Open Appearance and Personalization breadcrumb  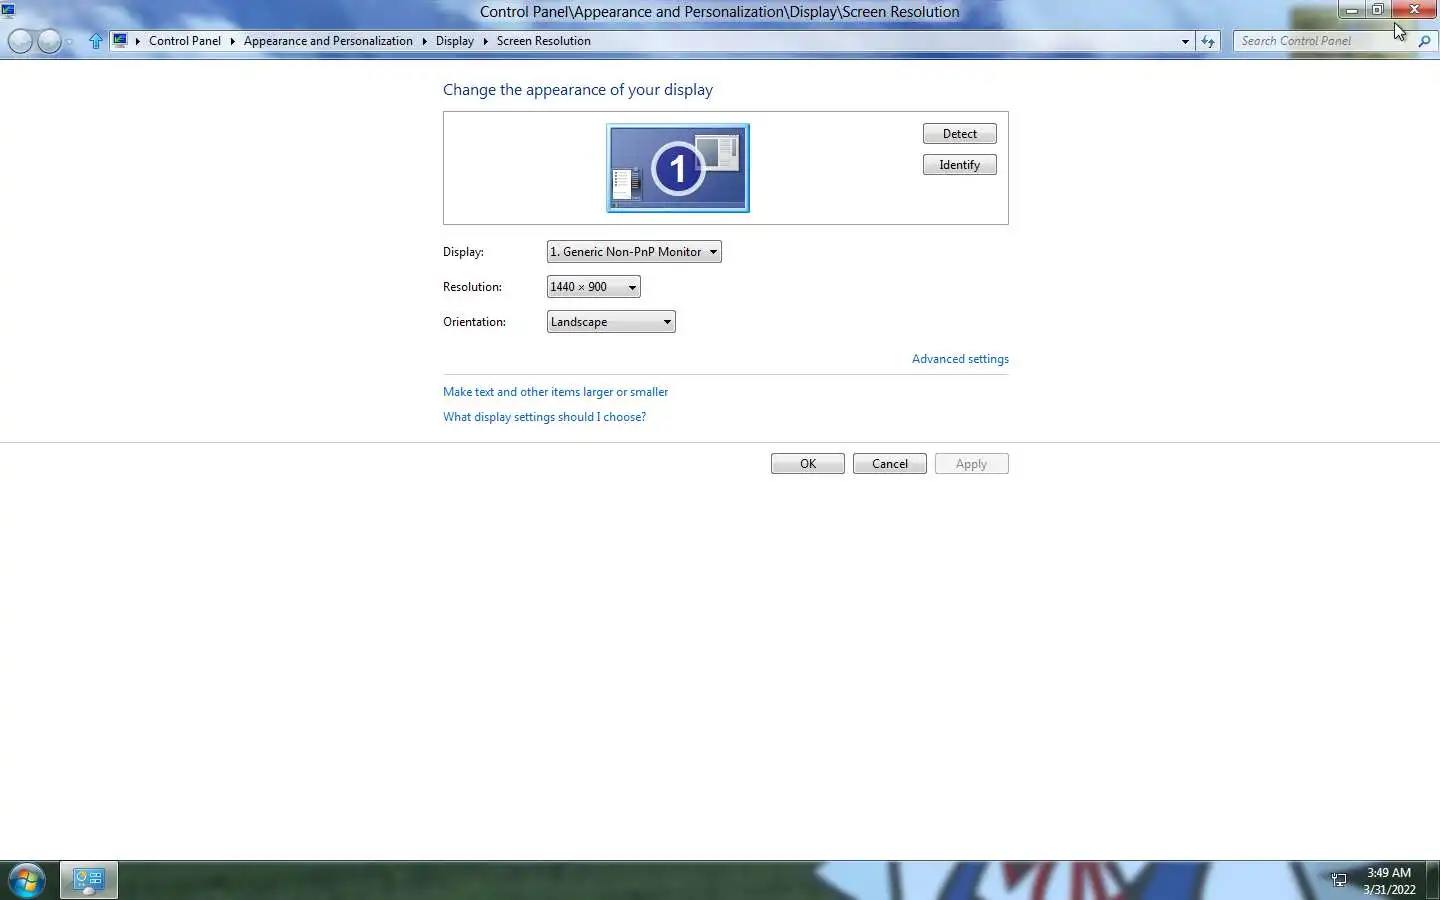point(328,41)
